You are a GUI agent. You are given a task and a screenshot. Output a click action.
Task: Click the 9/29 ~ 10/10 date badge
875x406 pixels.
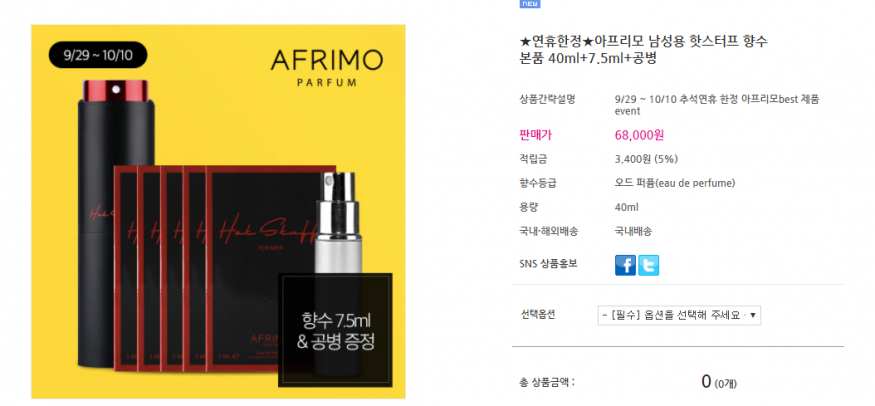tap(98, 55)
